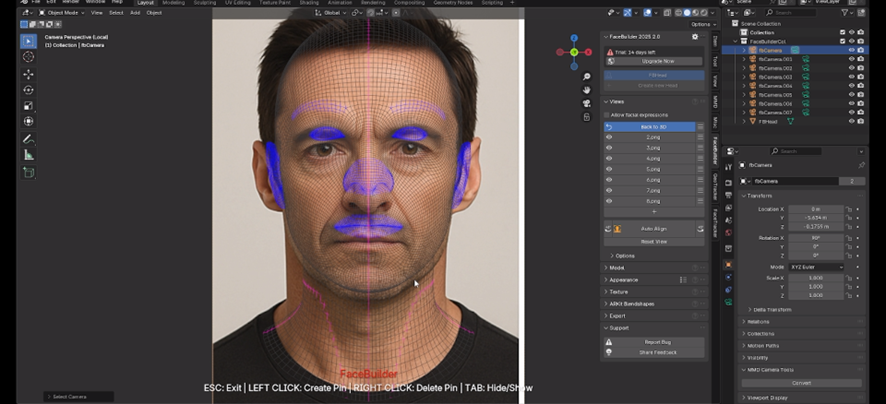Select the Measure tool
The width and height of the screenshot is (886, 404).
28,155
